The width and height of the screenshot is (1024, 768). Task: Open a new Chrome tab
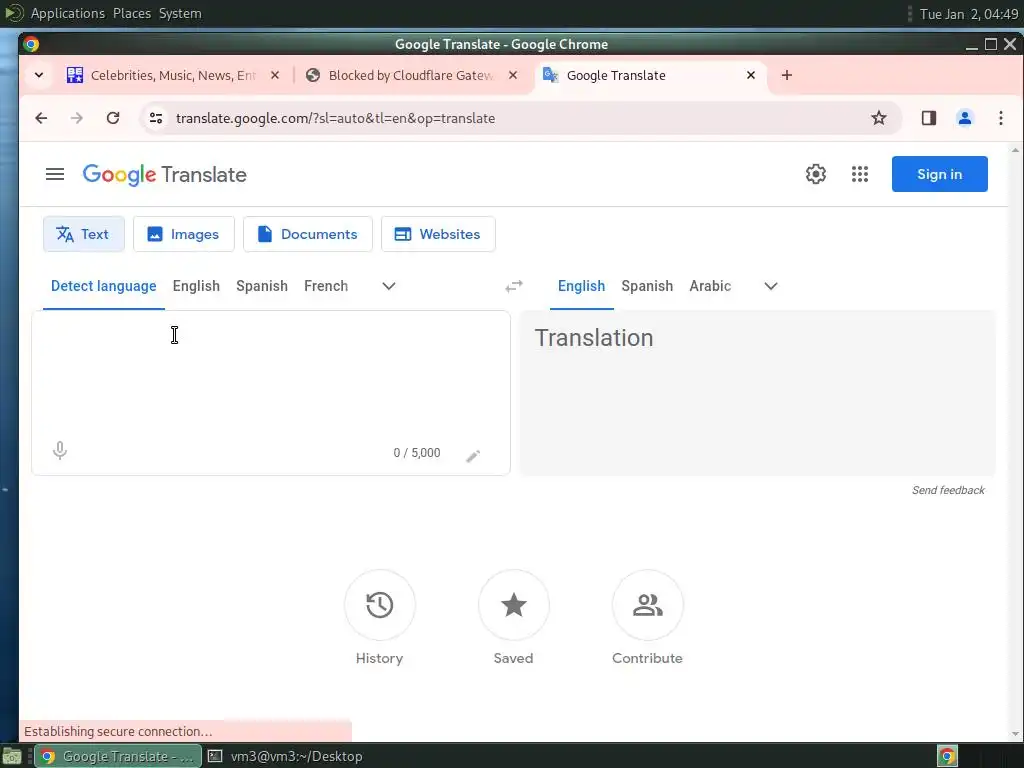pos(787,75)
